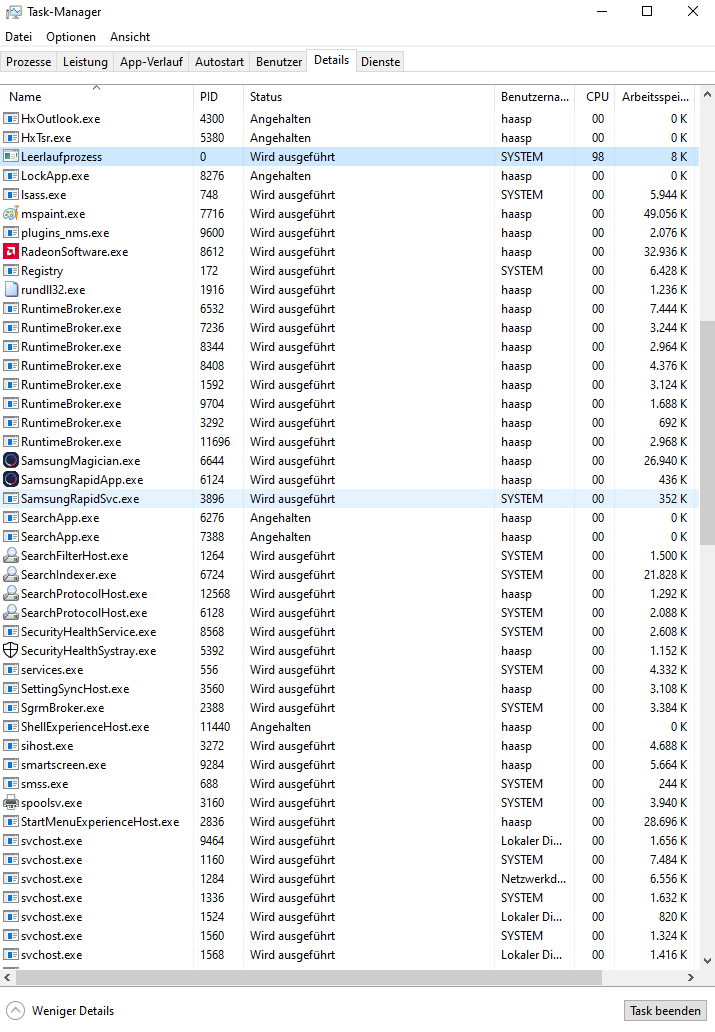Viewport: 715px width, 1032px height.
Task: Click the smartscreen.exe process icon
Action: pyautogui.click(x=11, y=765)
